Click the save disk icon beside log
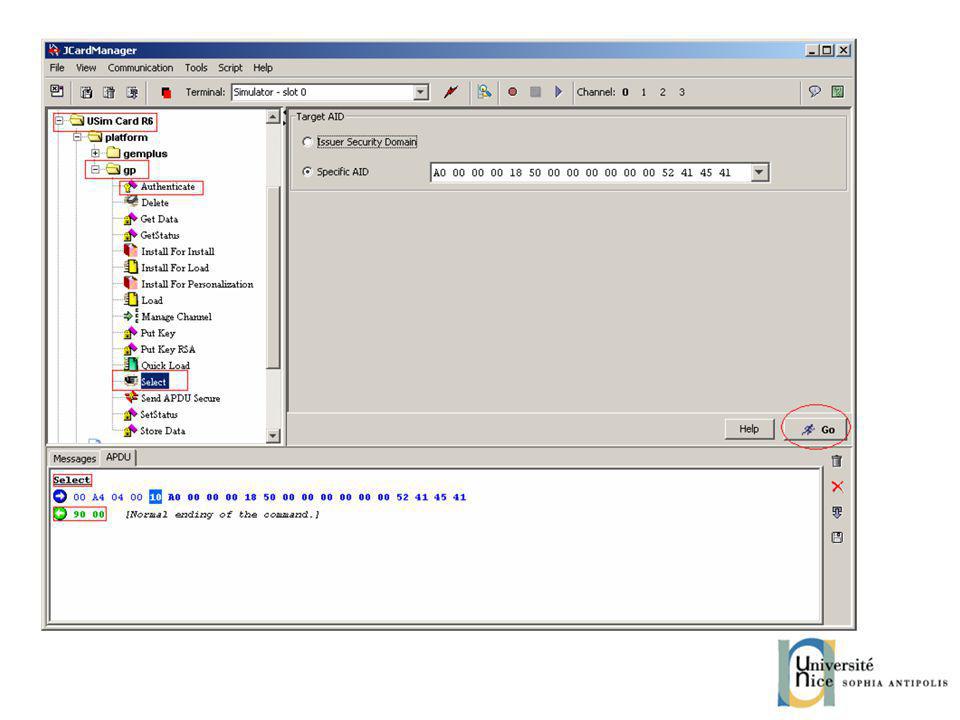The image size is (960, 720). 837,538
